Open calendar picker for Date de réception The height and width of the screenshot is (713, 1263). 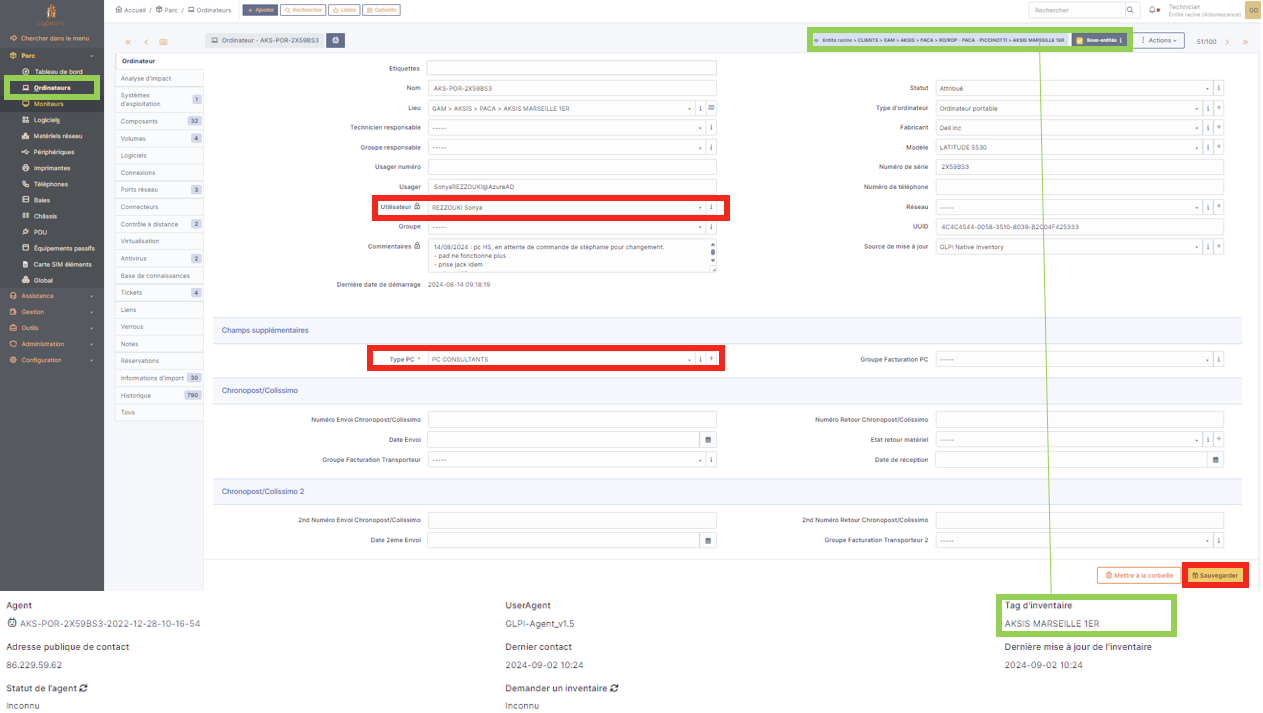coord(1216,460)
